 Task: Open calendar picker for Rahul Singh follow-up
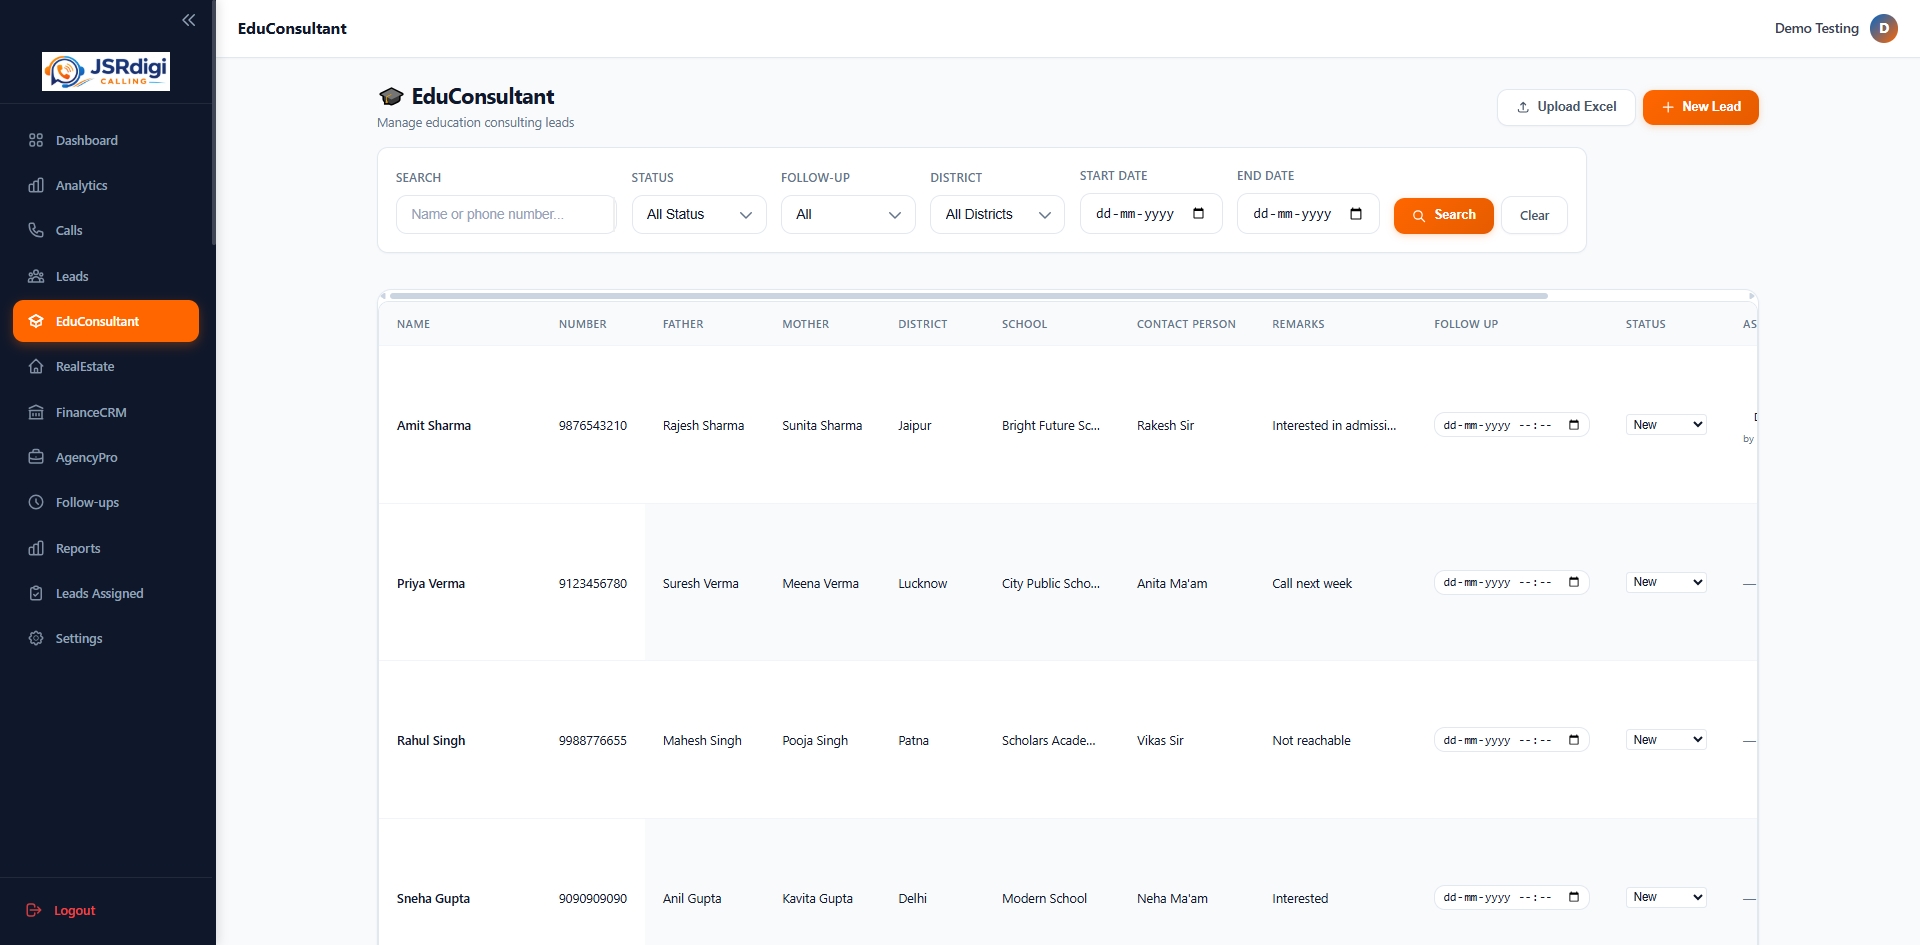click(x=1573, y=740)
